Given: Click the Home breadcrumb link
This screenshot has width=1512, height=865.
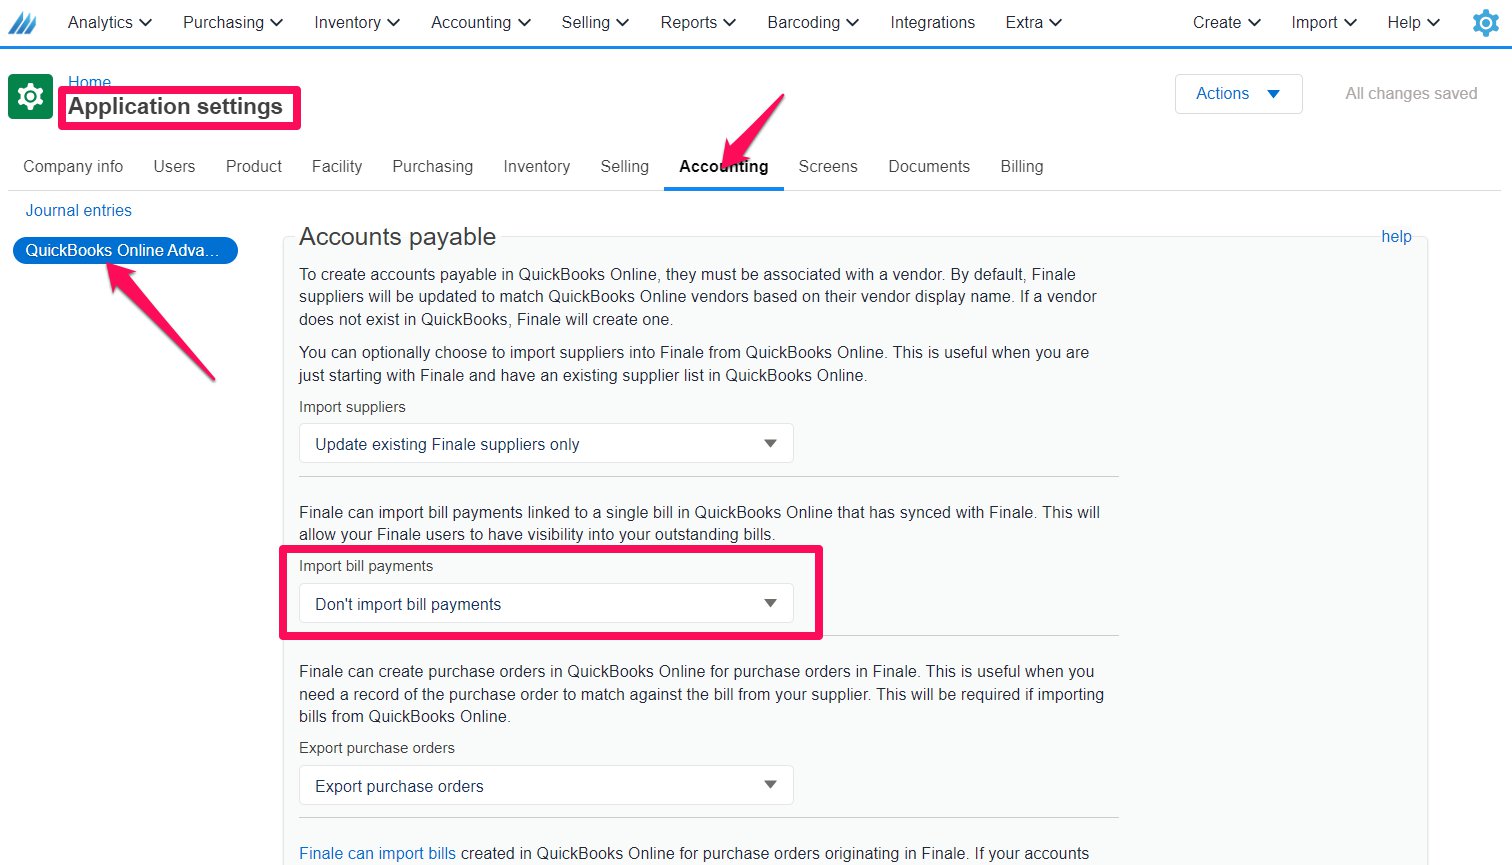Looking at the screenshot, I should coord(89,82).
